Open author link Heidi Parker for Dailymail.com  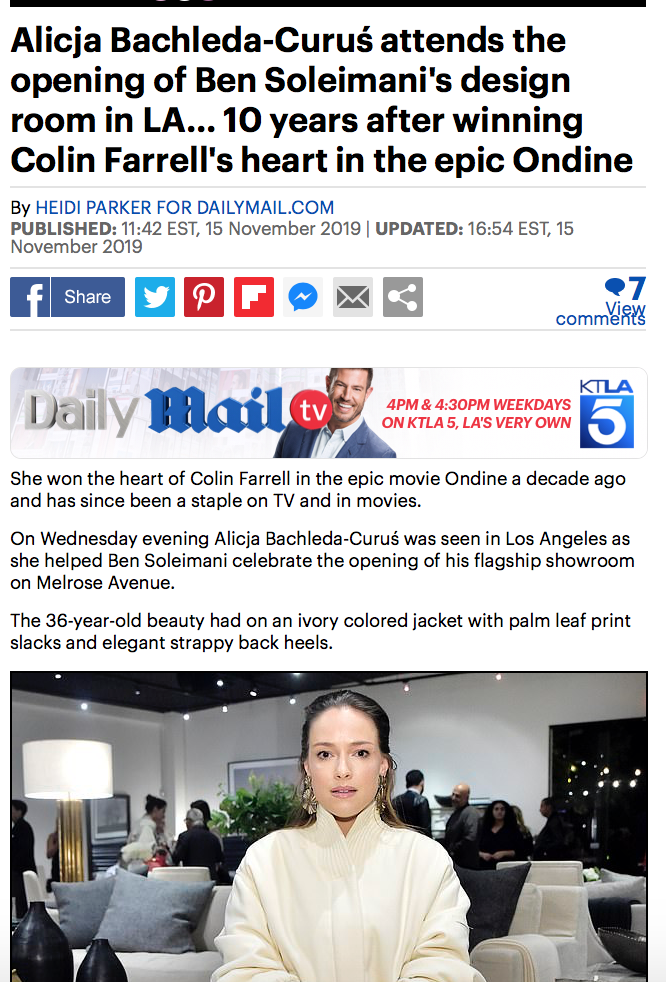(x=185, y=207)
